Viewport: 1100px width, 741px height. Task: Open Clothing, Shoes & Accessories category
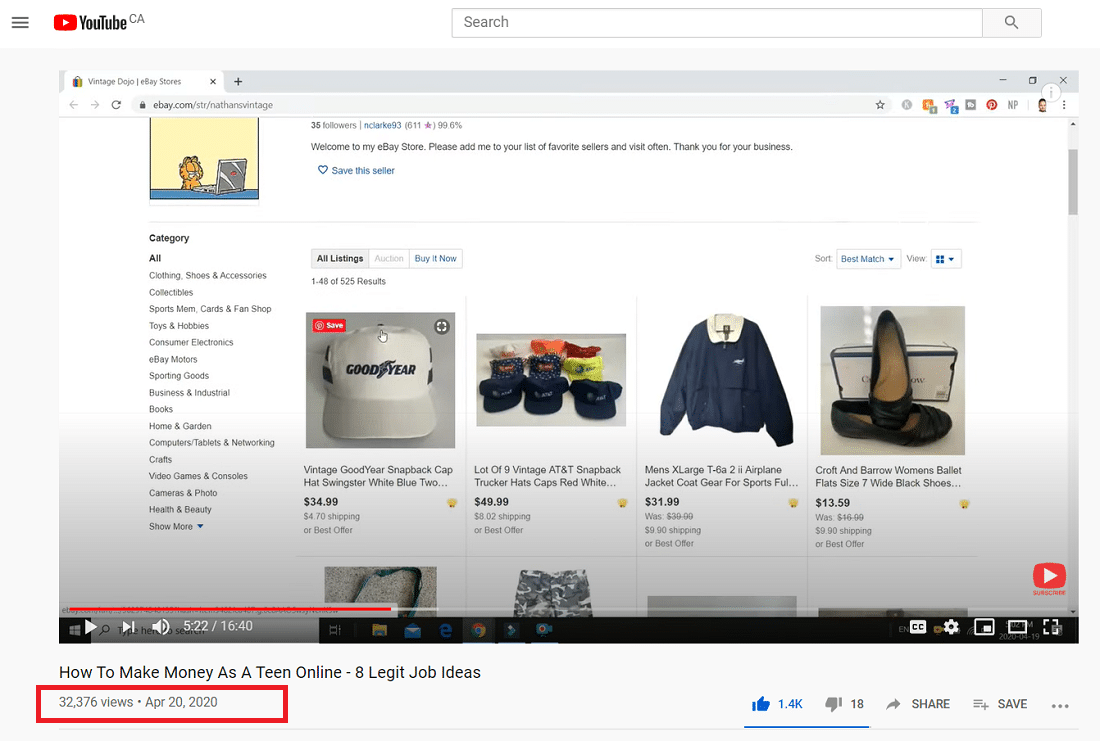208,276
